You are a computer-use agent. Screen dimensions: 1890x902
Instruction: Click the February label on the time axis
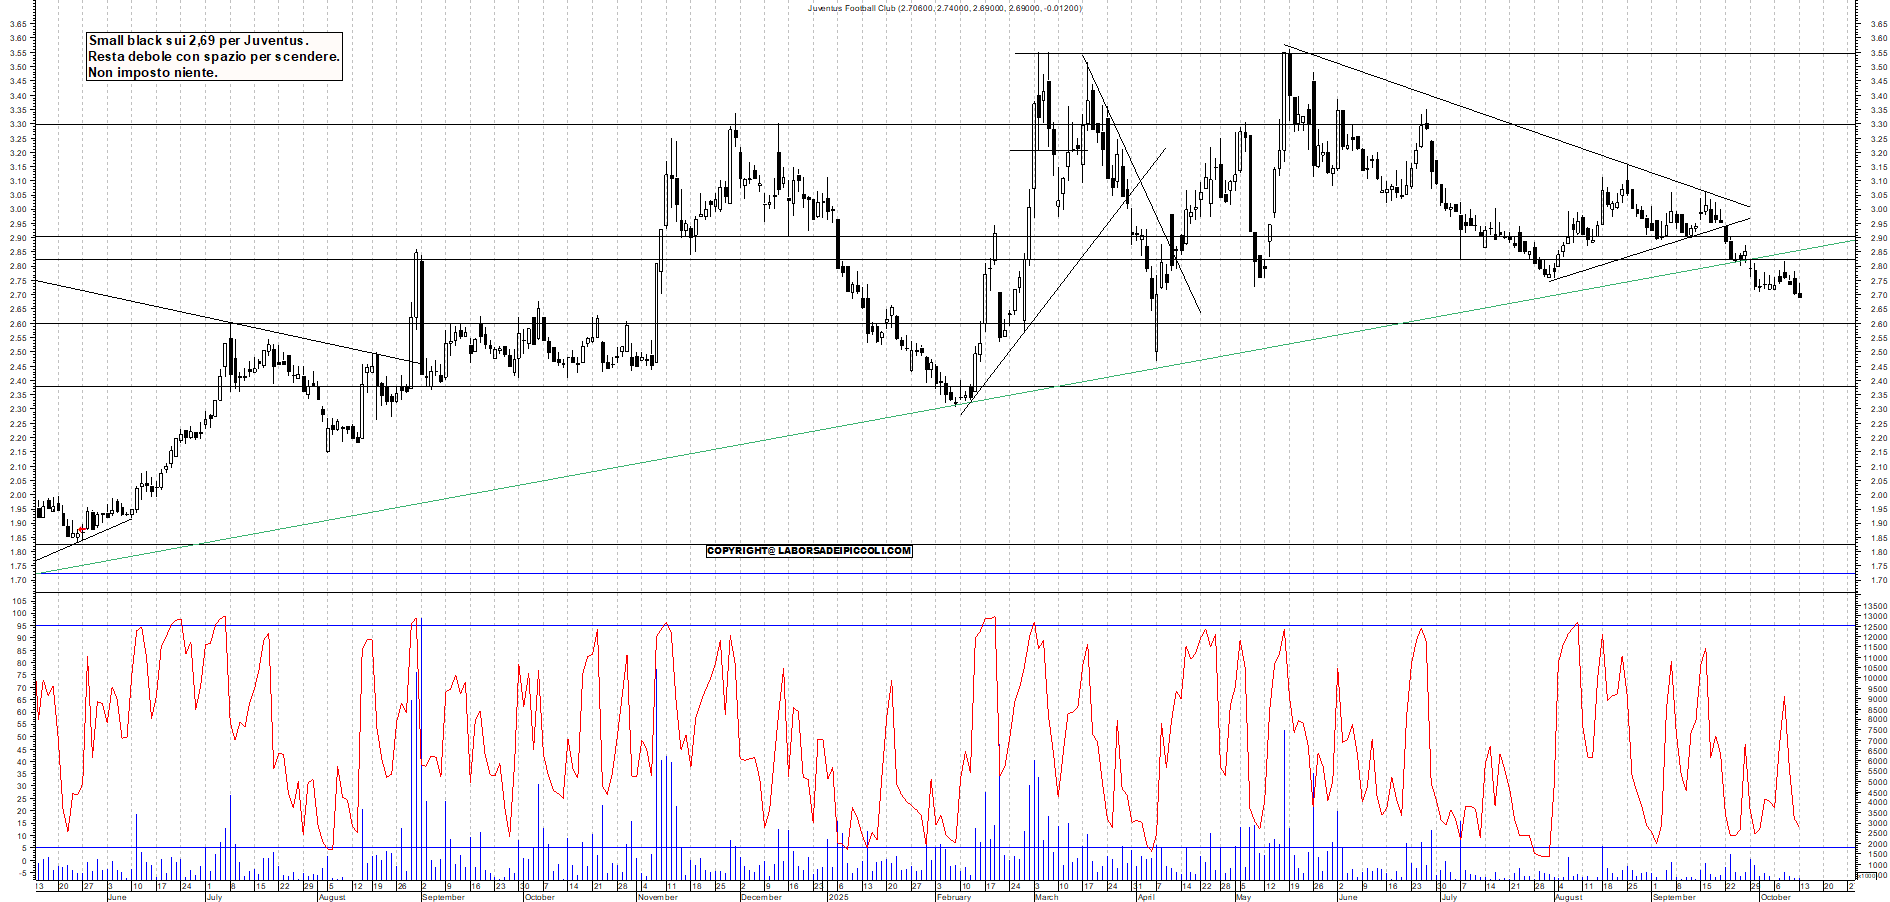953,897
